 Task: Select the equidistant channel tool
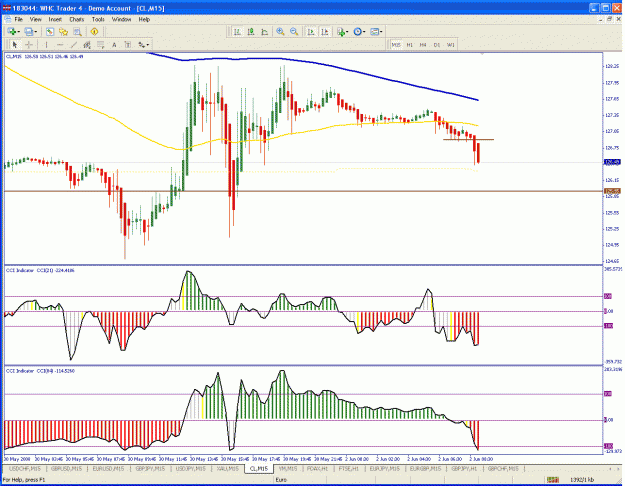tap(87, 45)
